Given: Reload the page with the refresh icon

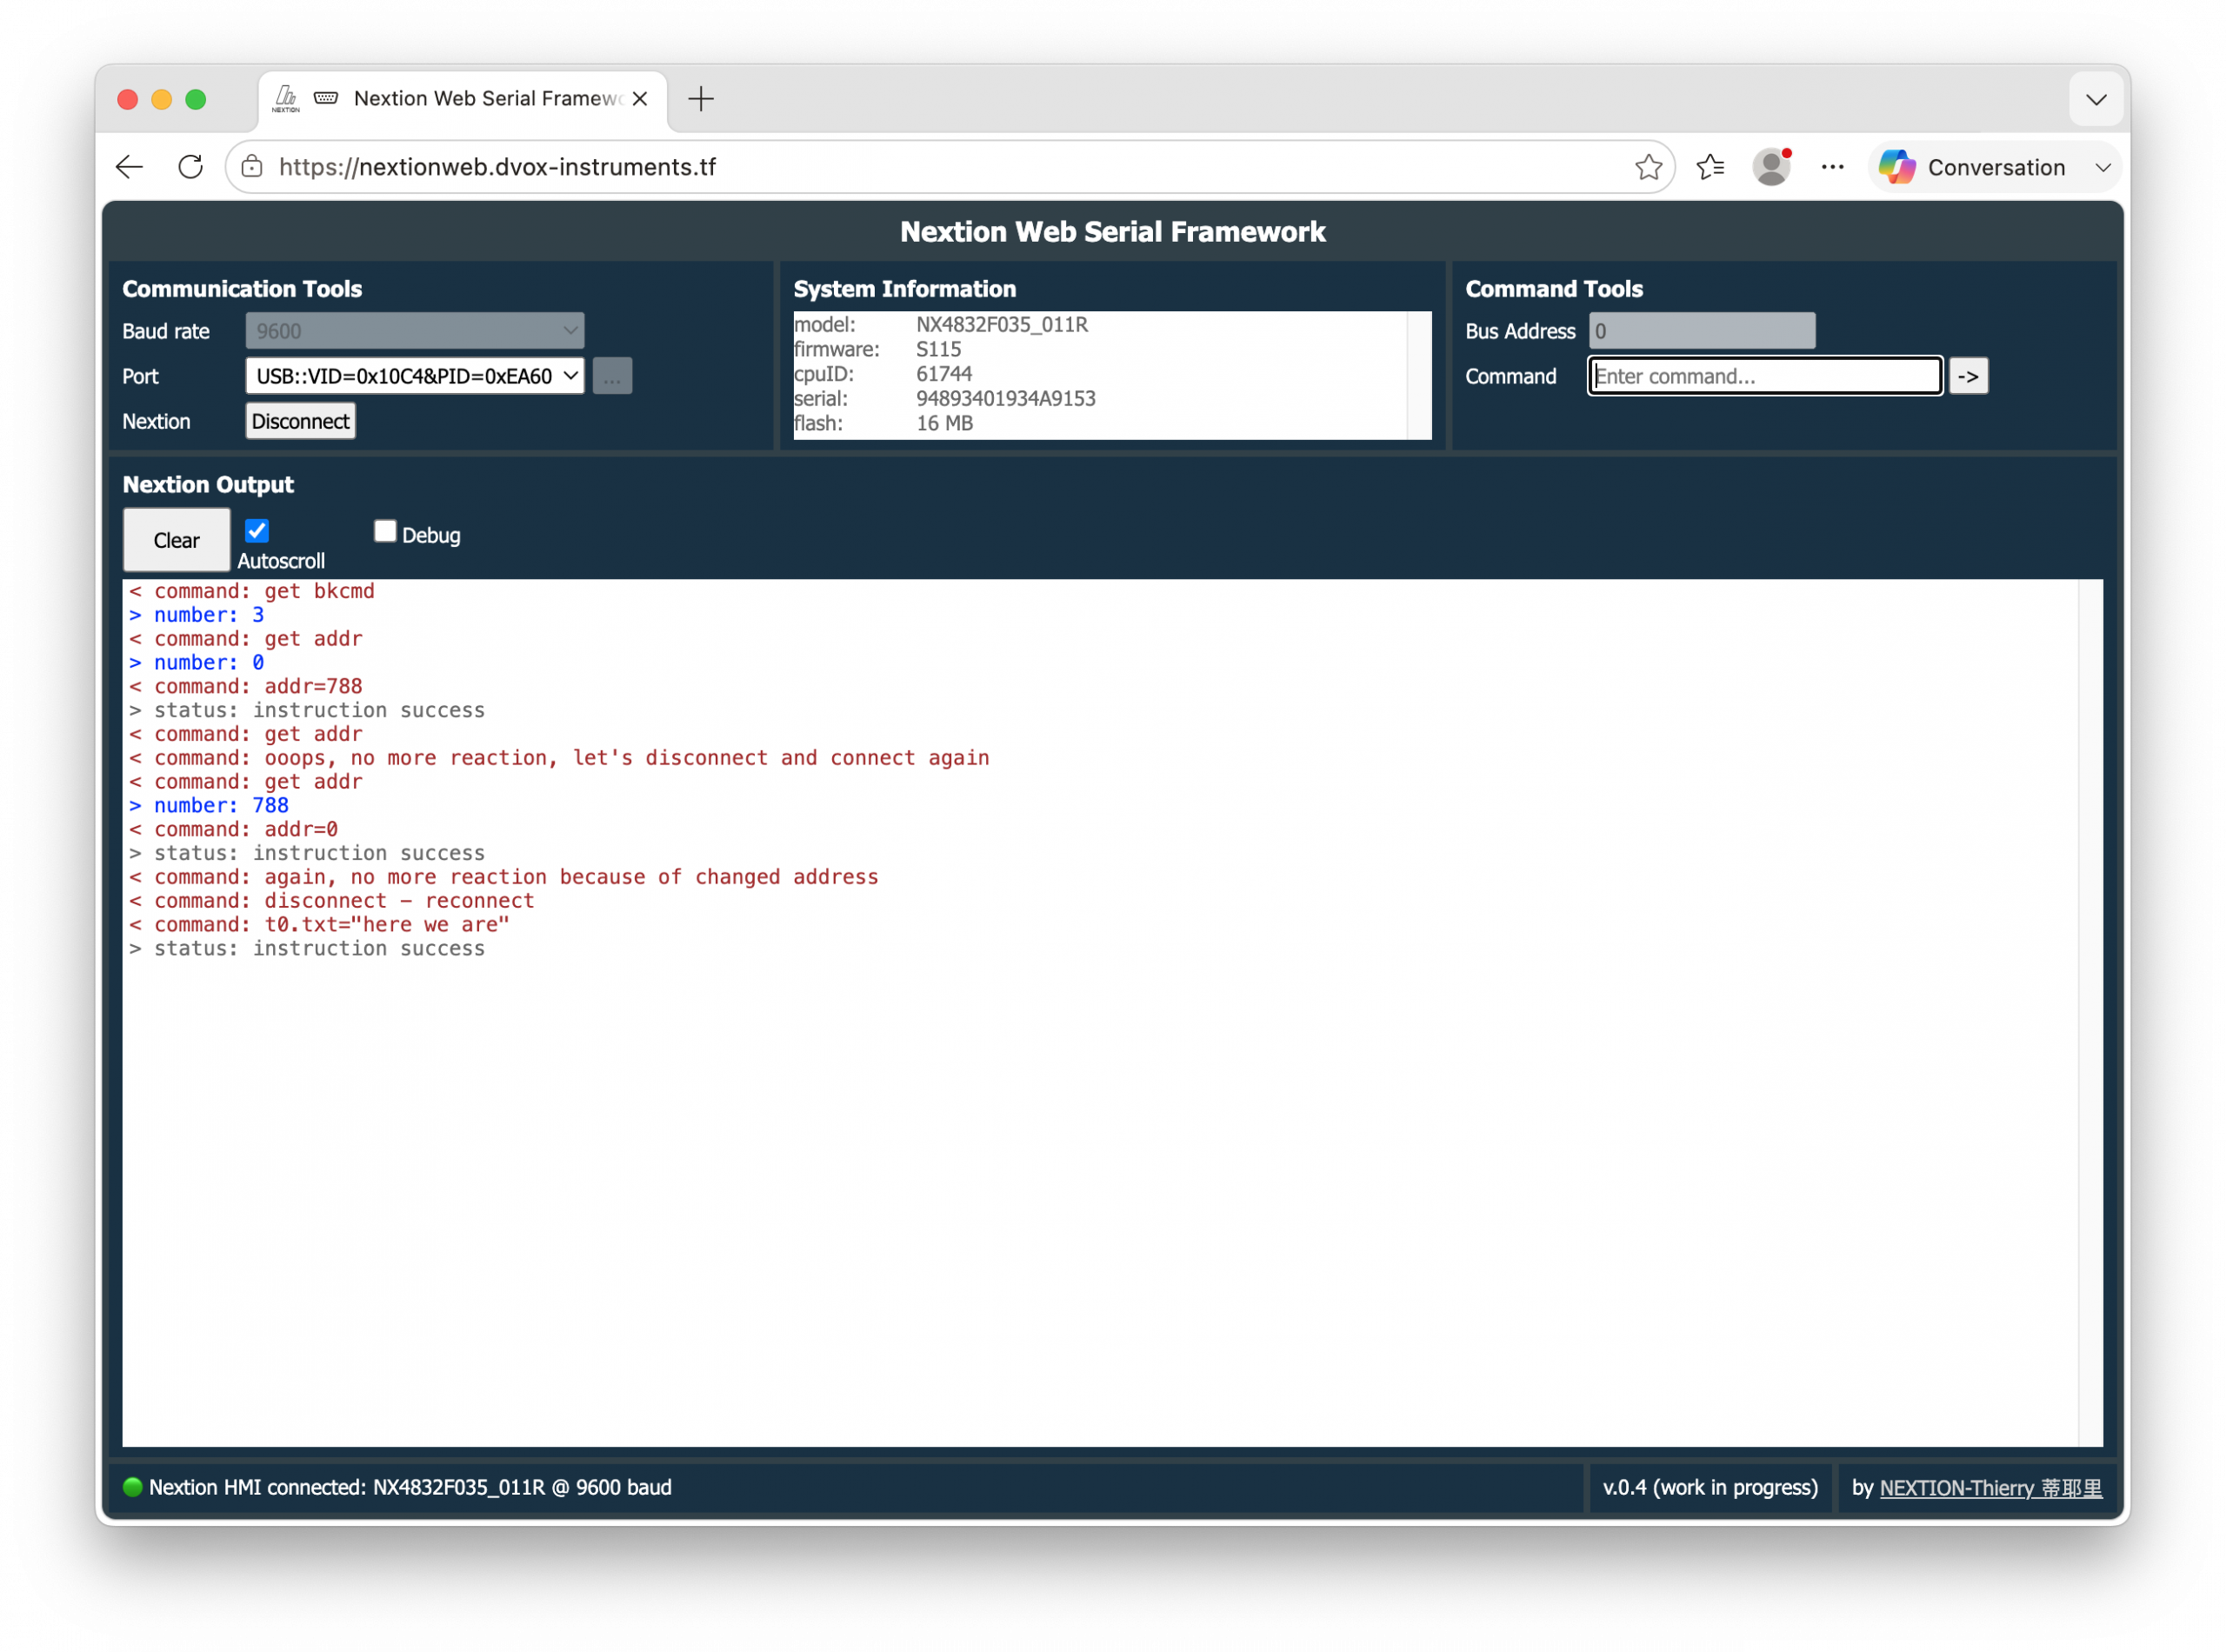Looking at the screenshot, I should tap(190, 167).
